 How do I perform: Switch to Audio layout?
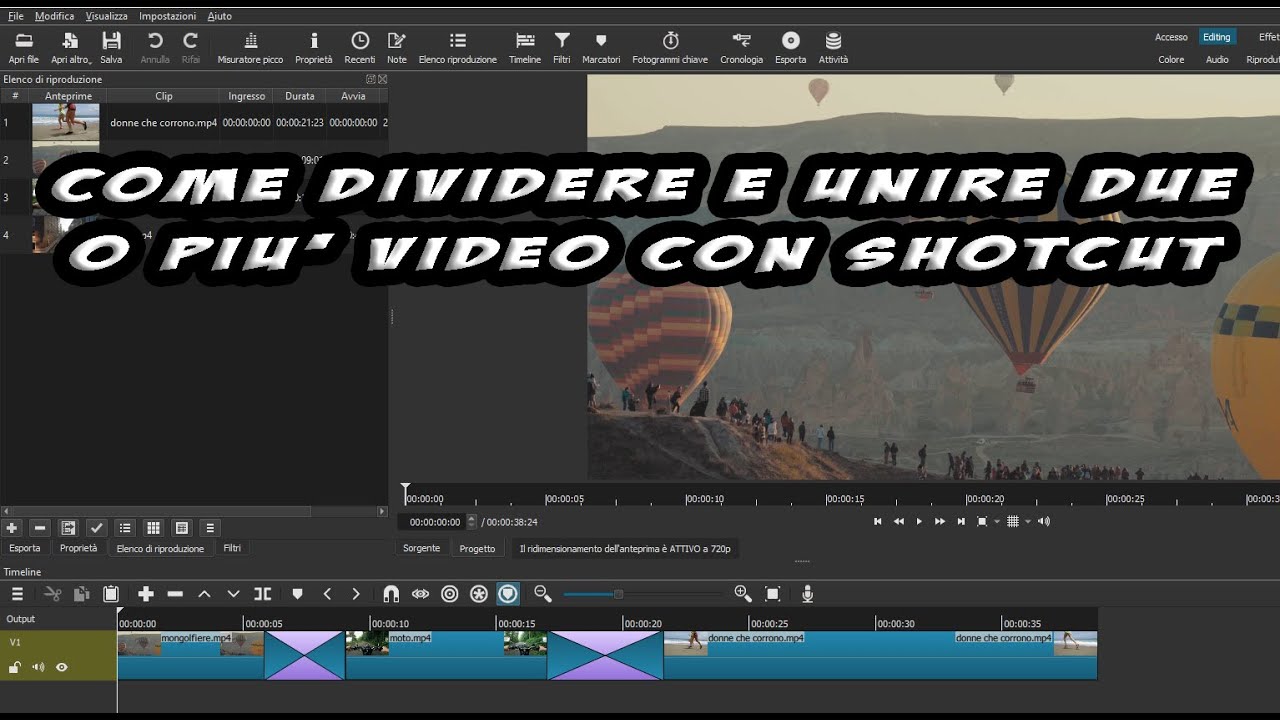[x=1217, y=59]
